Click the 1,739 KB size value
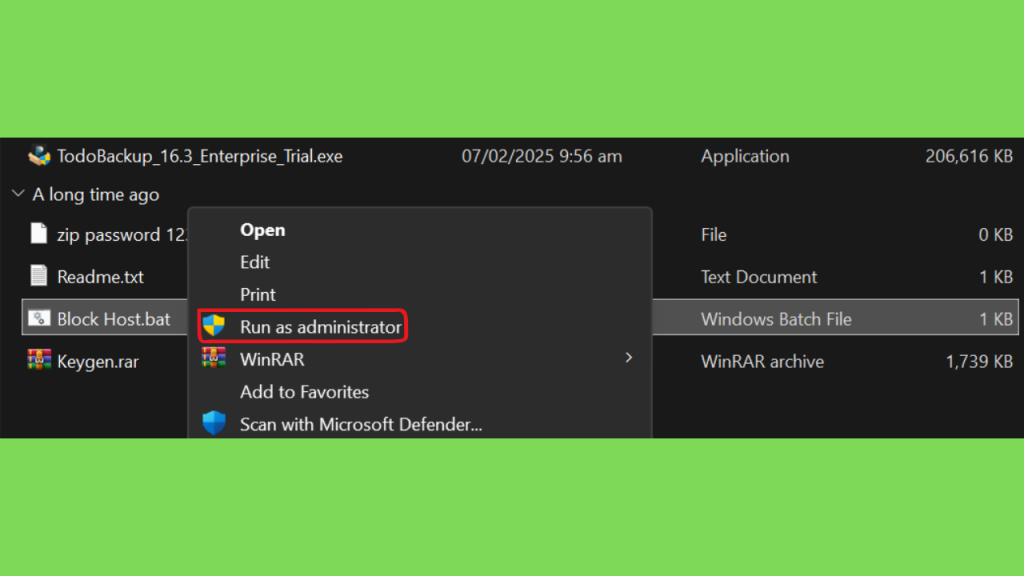 980,361
